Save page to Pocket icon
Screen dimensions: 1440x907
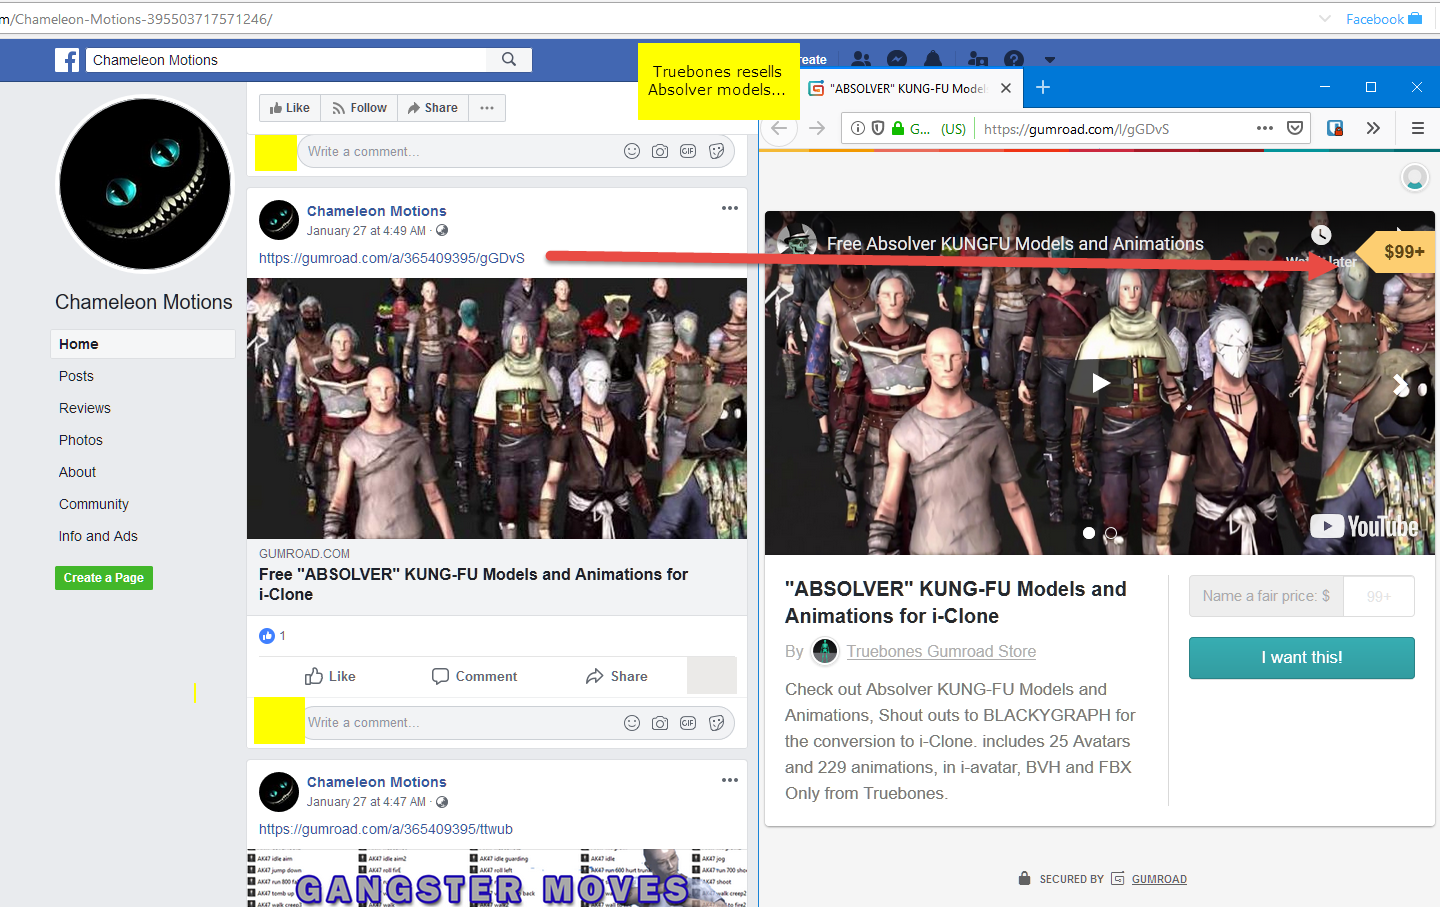click(1295, 128)
